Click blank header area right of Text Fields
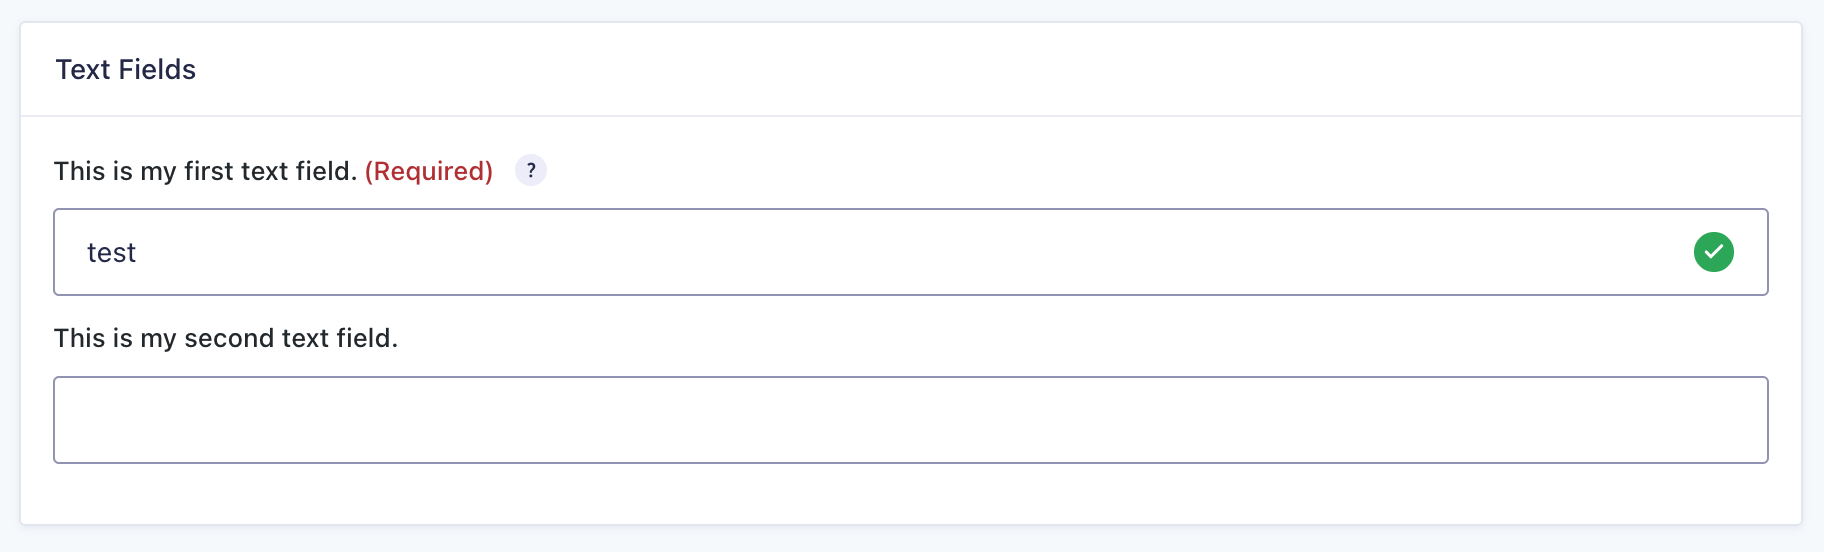This screenshot has height=552, width=1824. click(x=1000, y=70)
